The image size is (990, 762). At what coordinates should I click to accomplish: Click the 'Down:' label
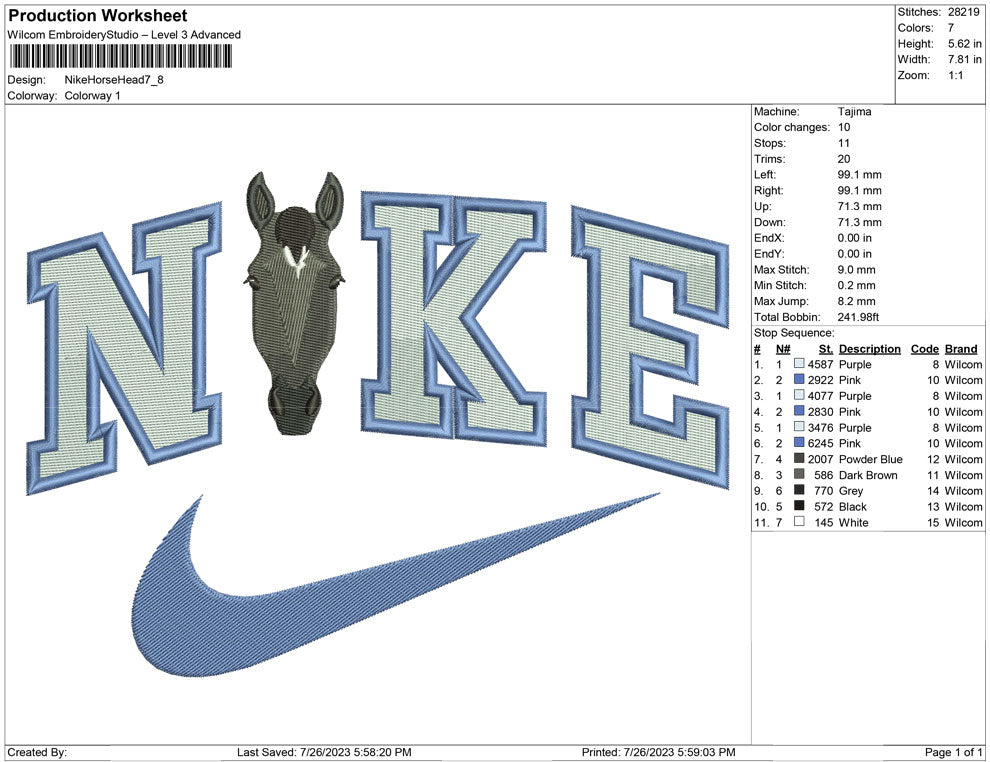click(770, 222)
